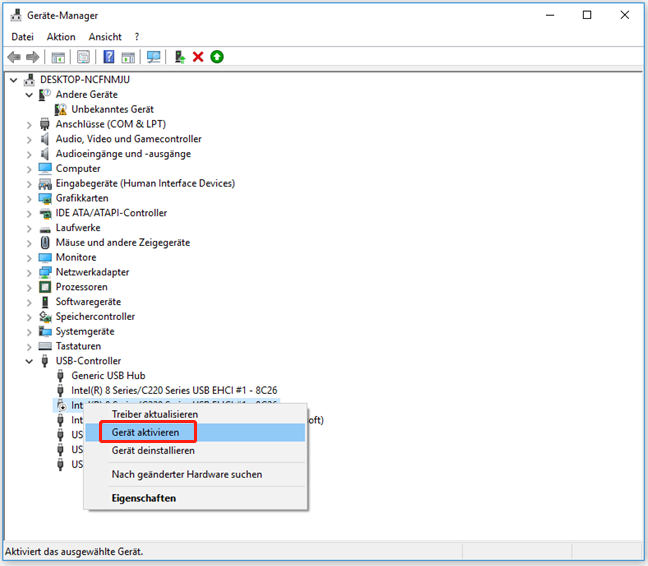Screen dimensions: 648x566
Task: Choose Gerät aktivieren from context menu
Action: (x=196, y=433)
